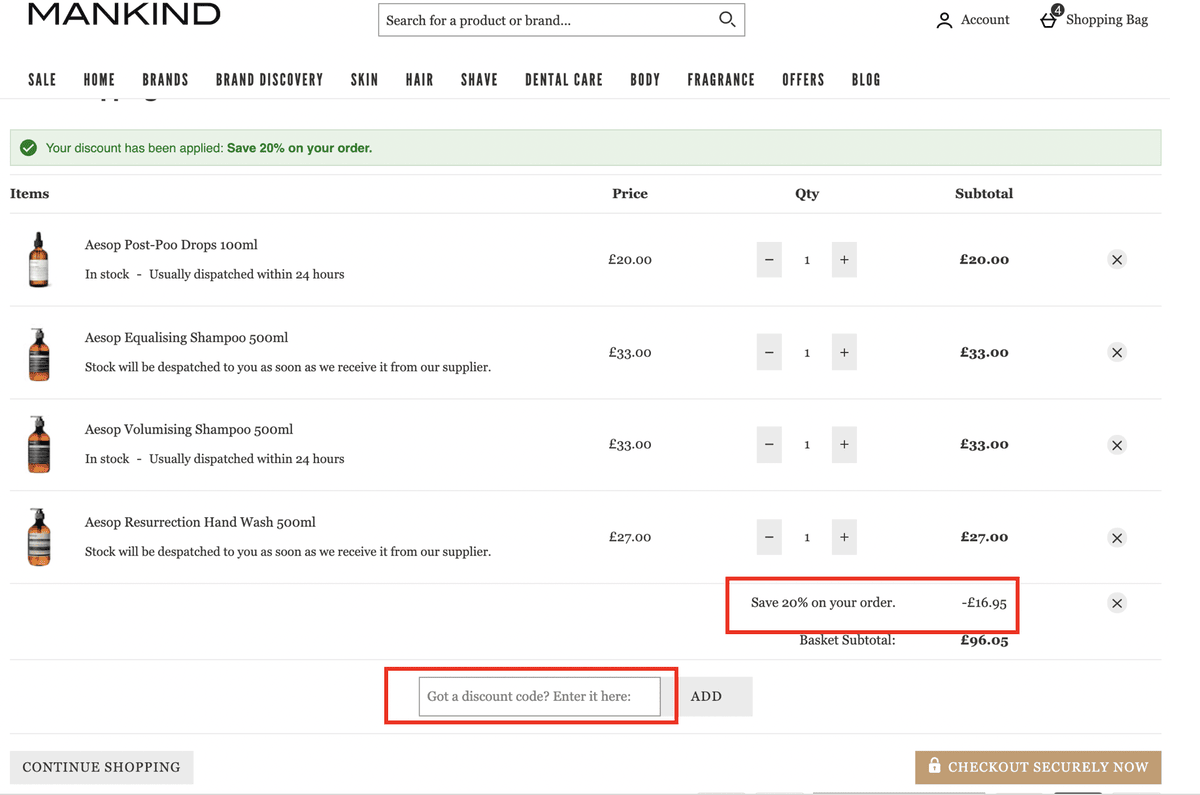1200x795 pixels.
Task: Increase quantity of Aesop Post-Poo Drops
Action: tap(844, 260)
